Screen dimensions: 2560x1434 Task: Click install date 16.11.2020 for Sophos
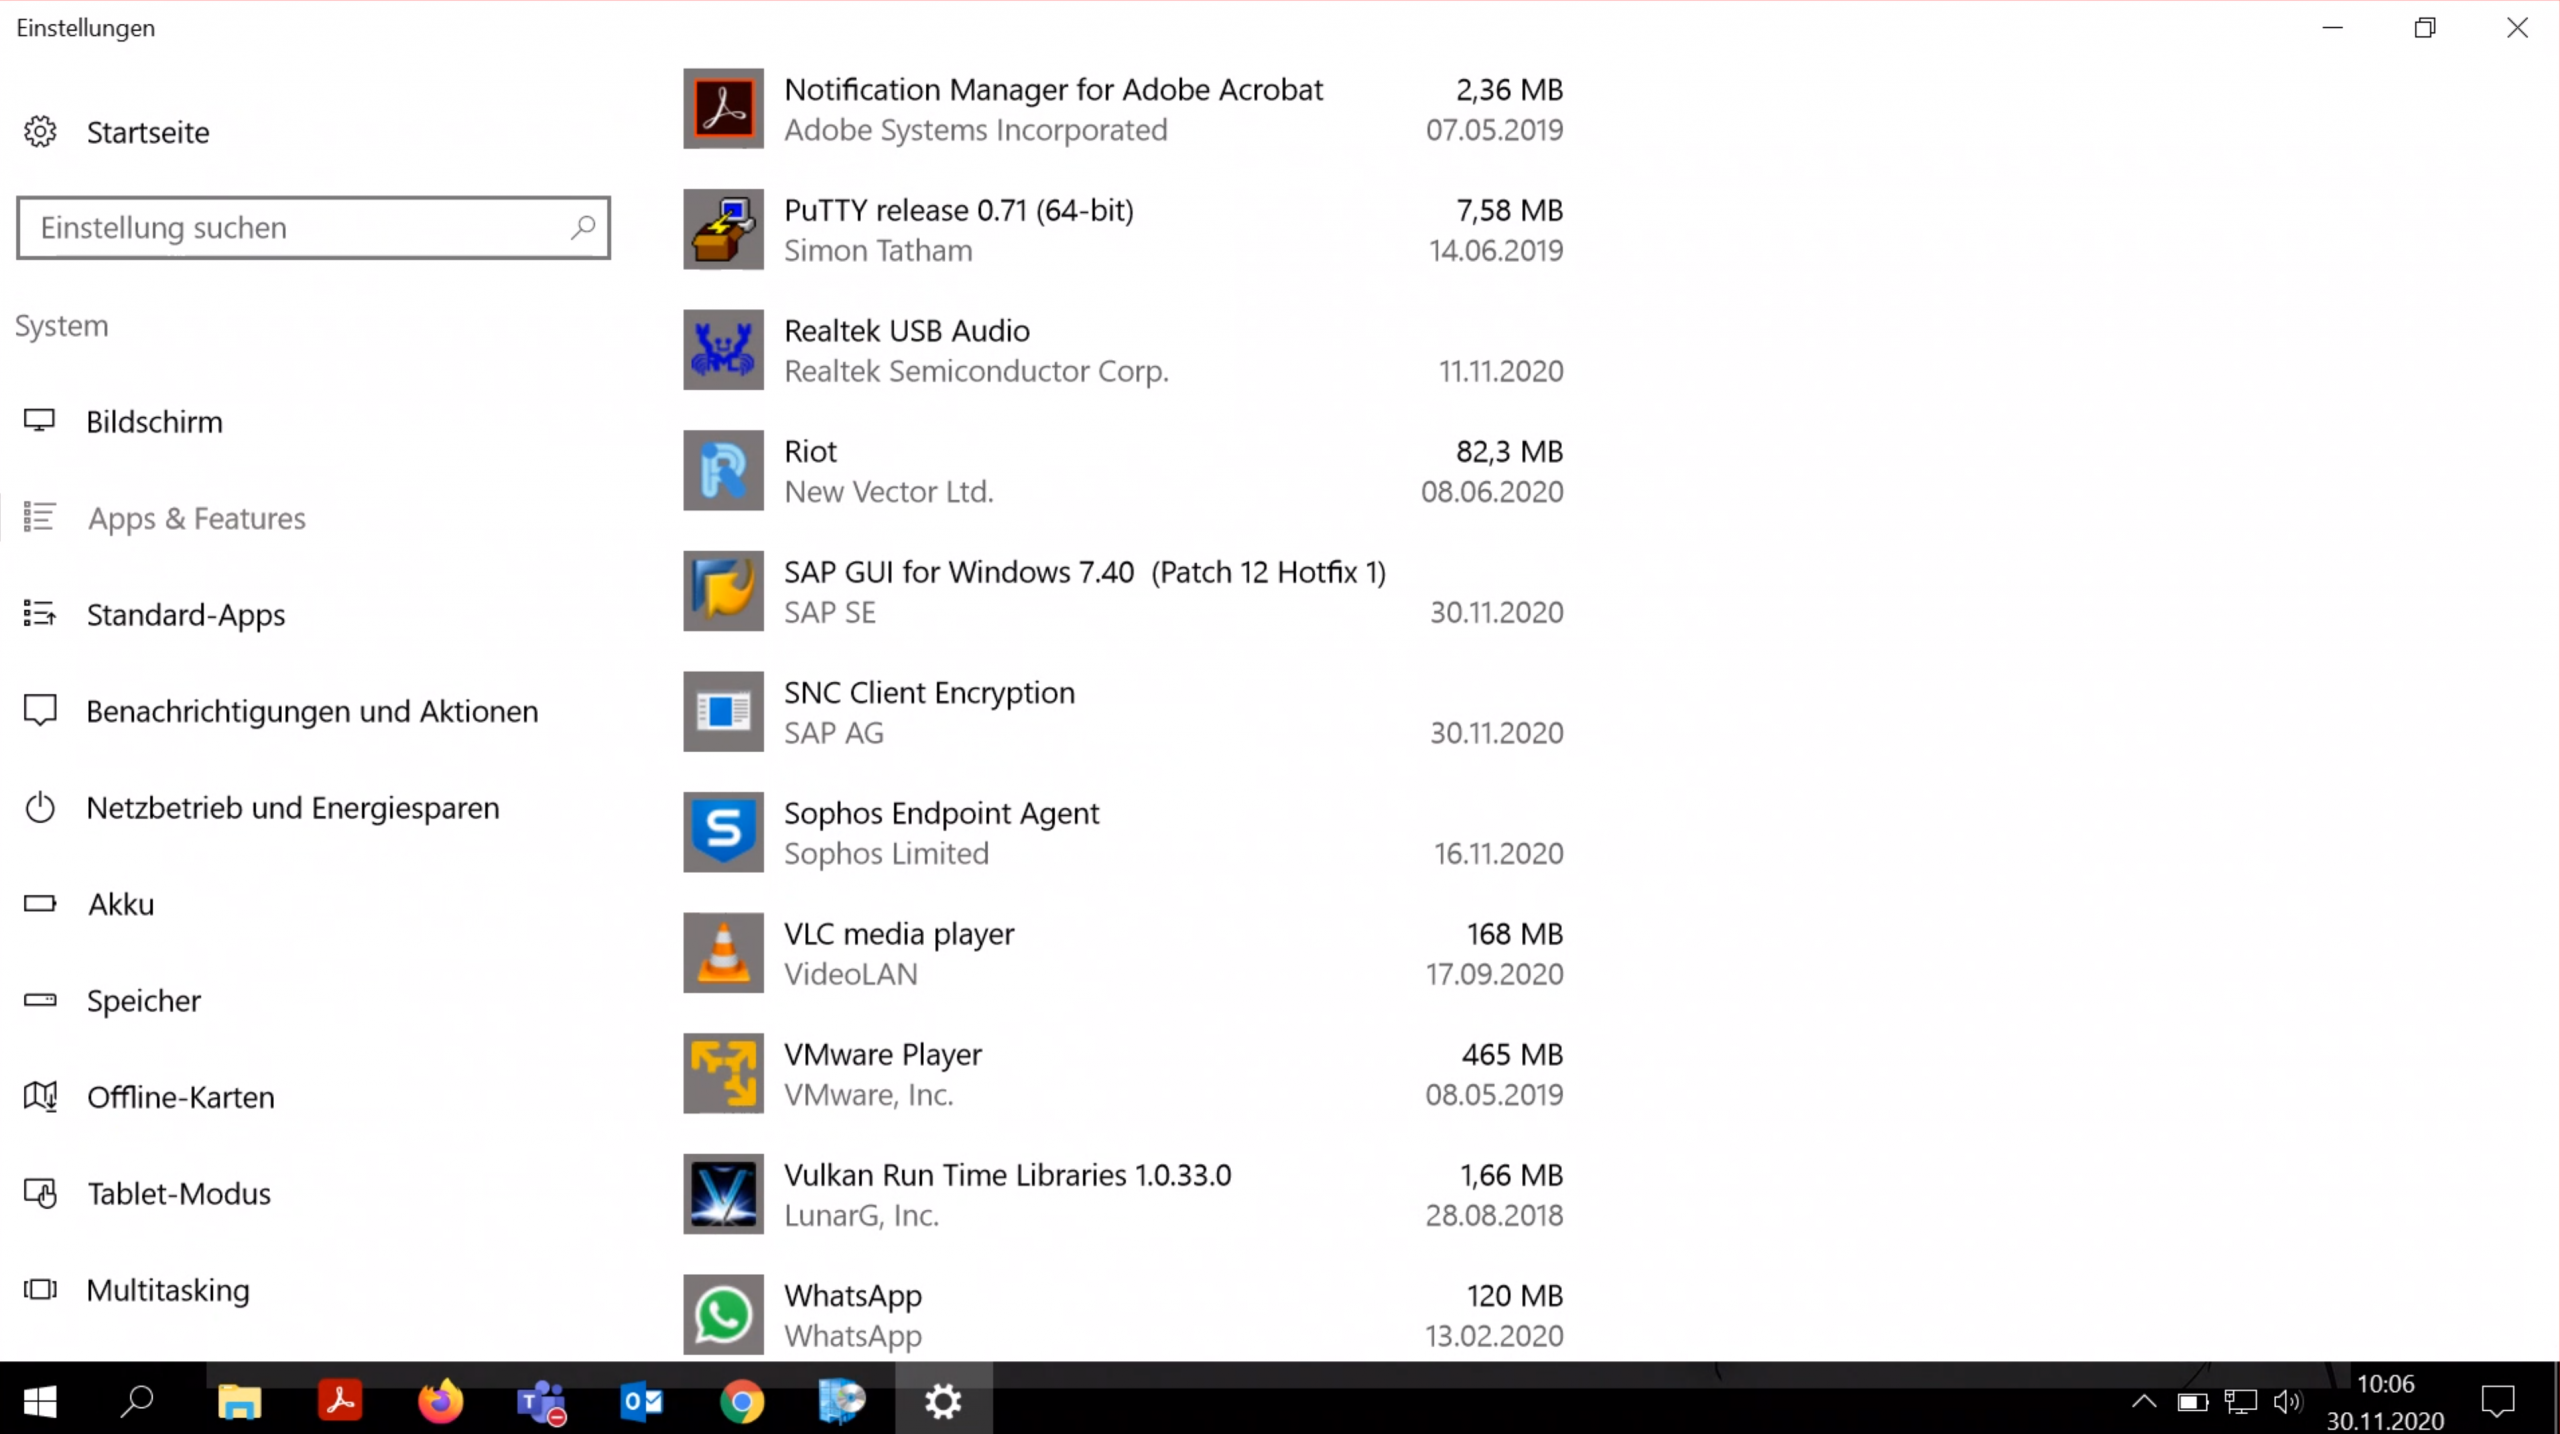click(1498, 853)
